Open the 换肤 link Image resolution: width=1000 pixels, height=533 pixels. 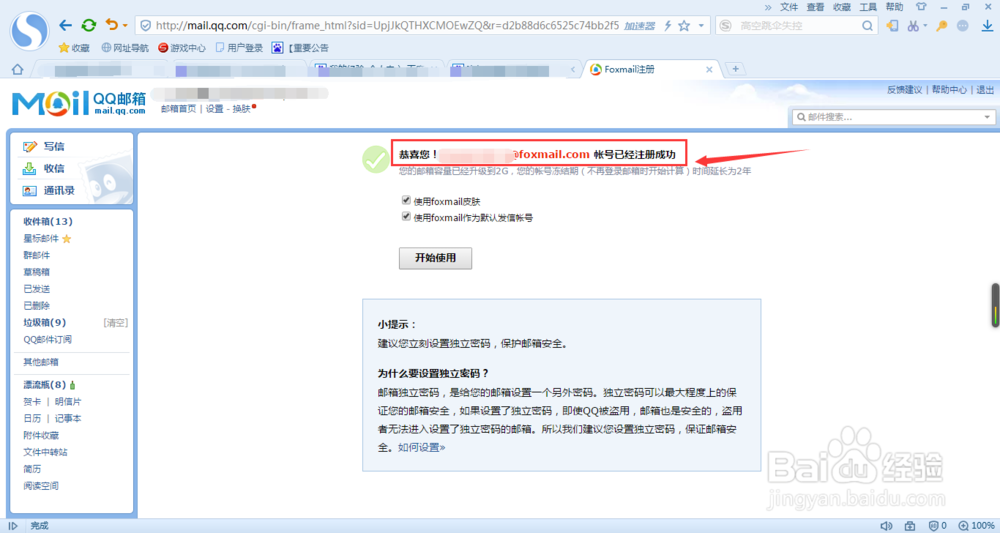tap(242, 109)
